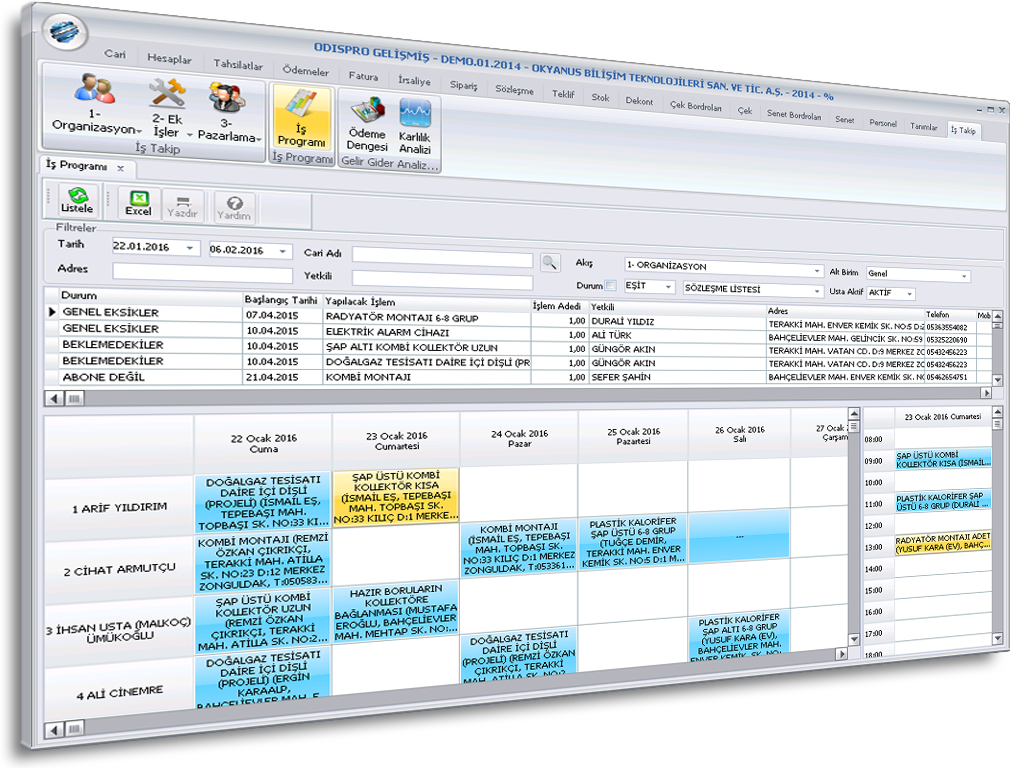Click the Yazdır print button
Viewport: 1024px width, 768px height.
182,206
